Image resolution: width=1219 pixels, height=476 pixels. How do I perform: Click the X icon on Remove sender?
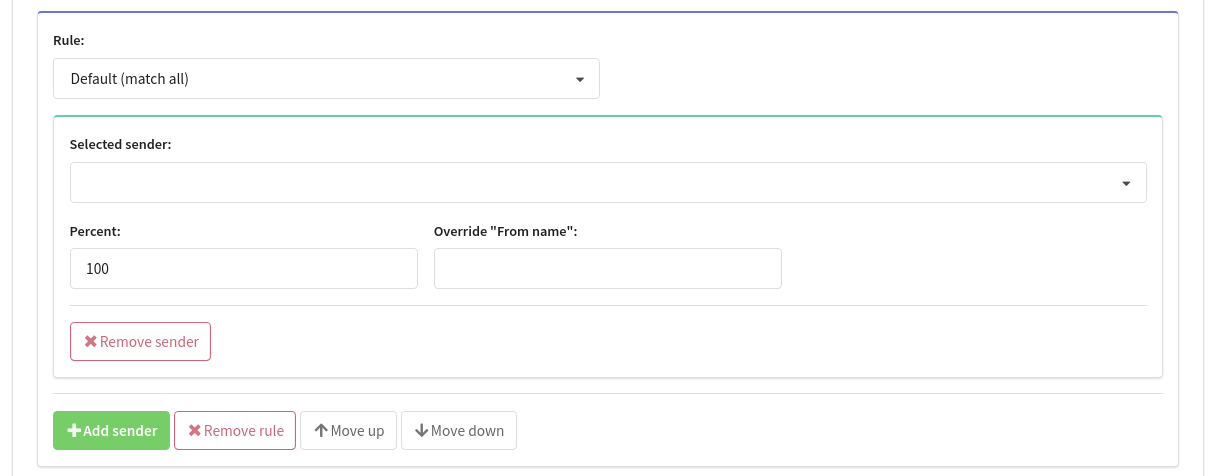90,342
